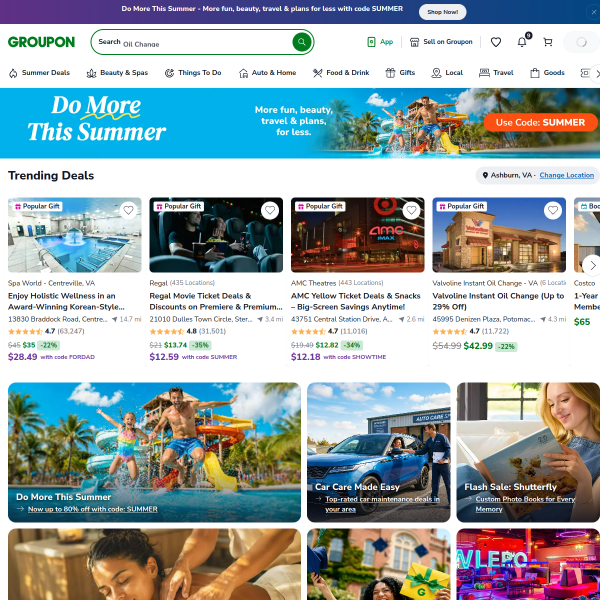Click Popular Gift badge on Regal card
Screen dimensions: 600x600
[179, 206]
